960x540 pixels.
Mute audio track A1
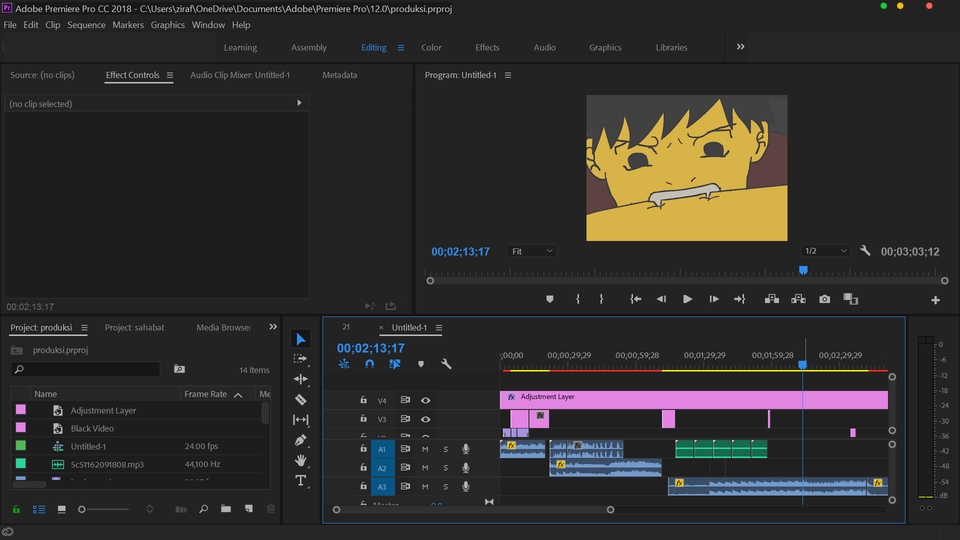(425, 449)
